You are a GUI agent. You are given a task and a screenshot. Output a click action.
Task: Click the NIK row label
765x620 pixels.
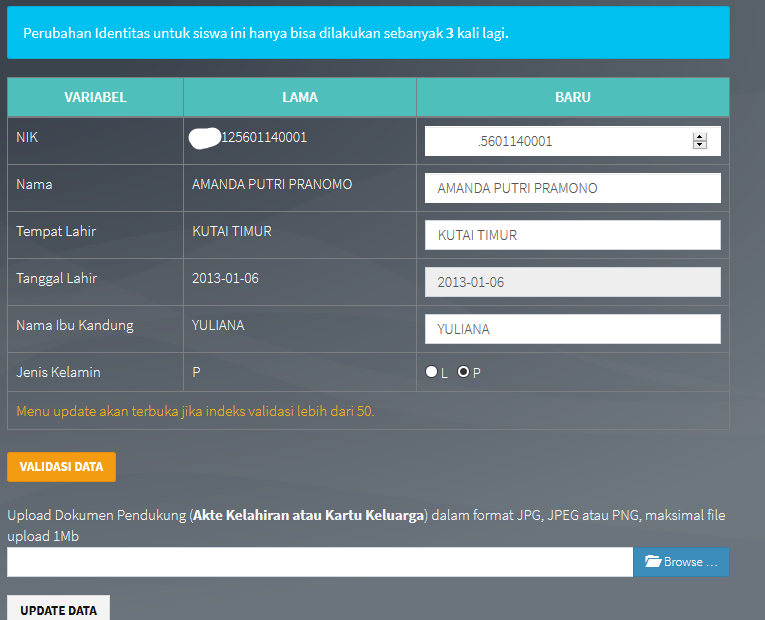pyautogui.click(x=27, y=138)
